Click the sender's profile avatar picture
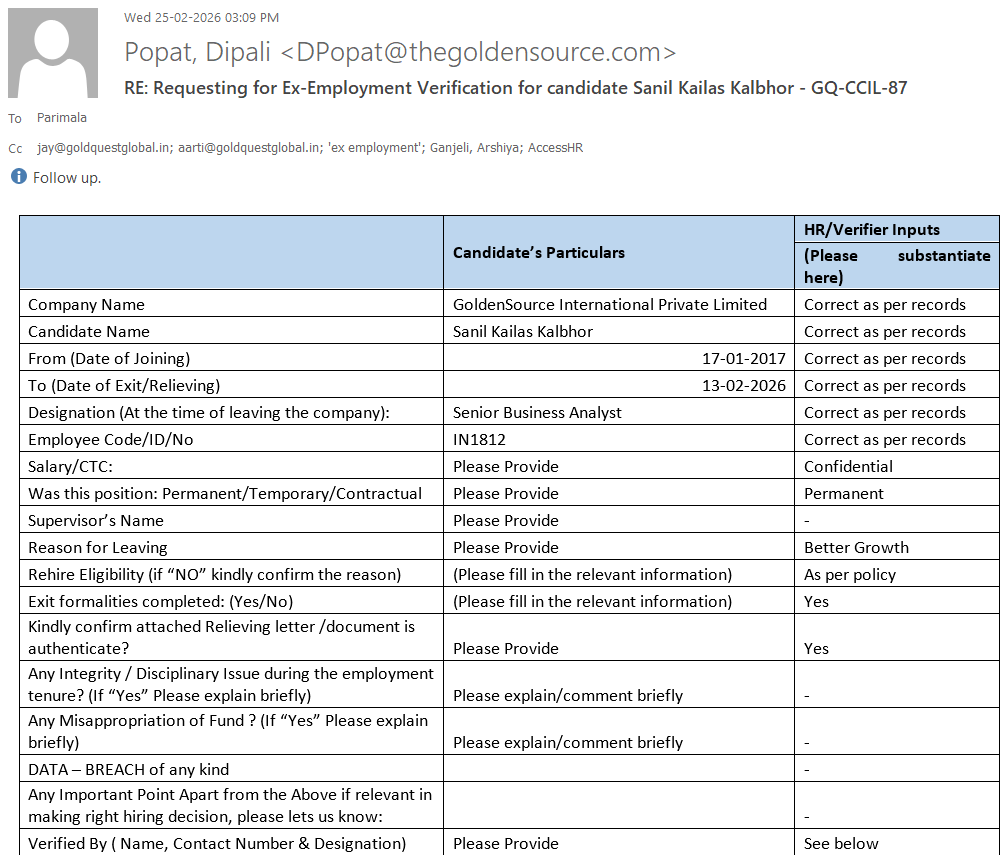The width and height of the screenshot is (1007, 857). coord(53,53)
